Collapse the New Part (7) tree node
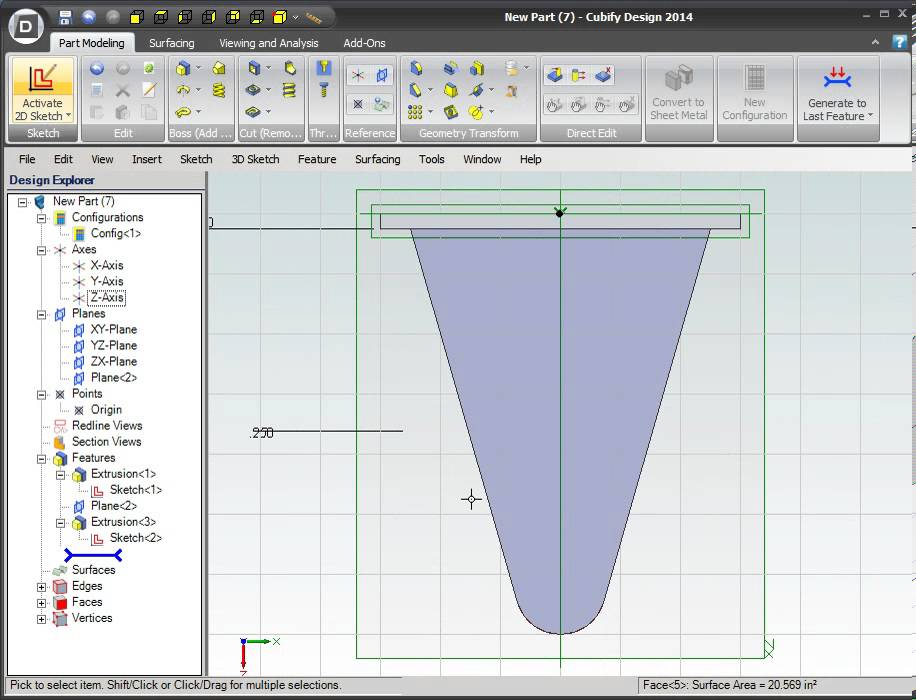The height and width of the screenshot is (700, 916). point(22,202)
